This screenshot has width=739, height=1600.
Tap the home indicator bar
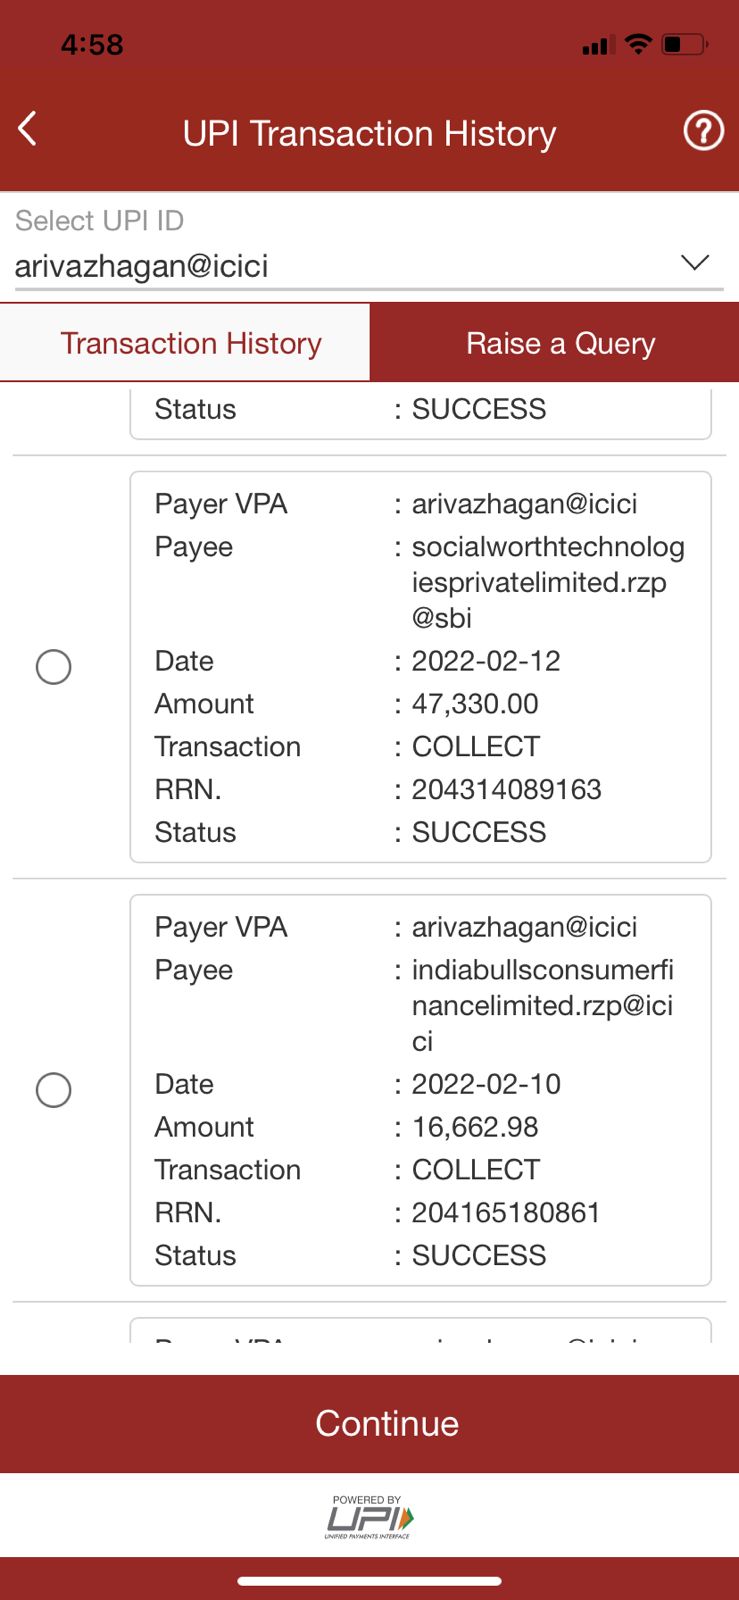pos(369,1581)
